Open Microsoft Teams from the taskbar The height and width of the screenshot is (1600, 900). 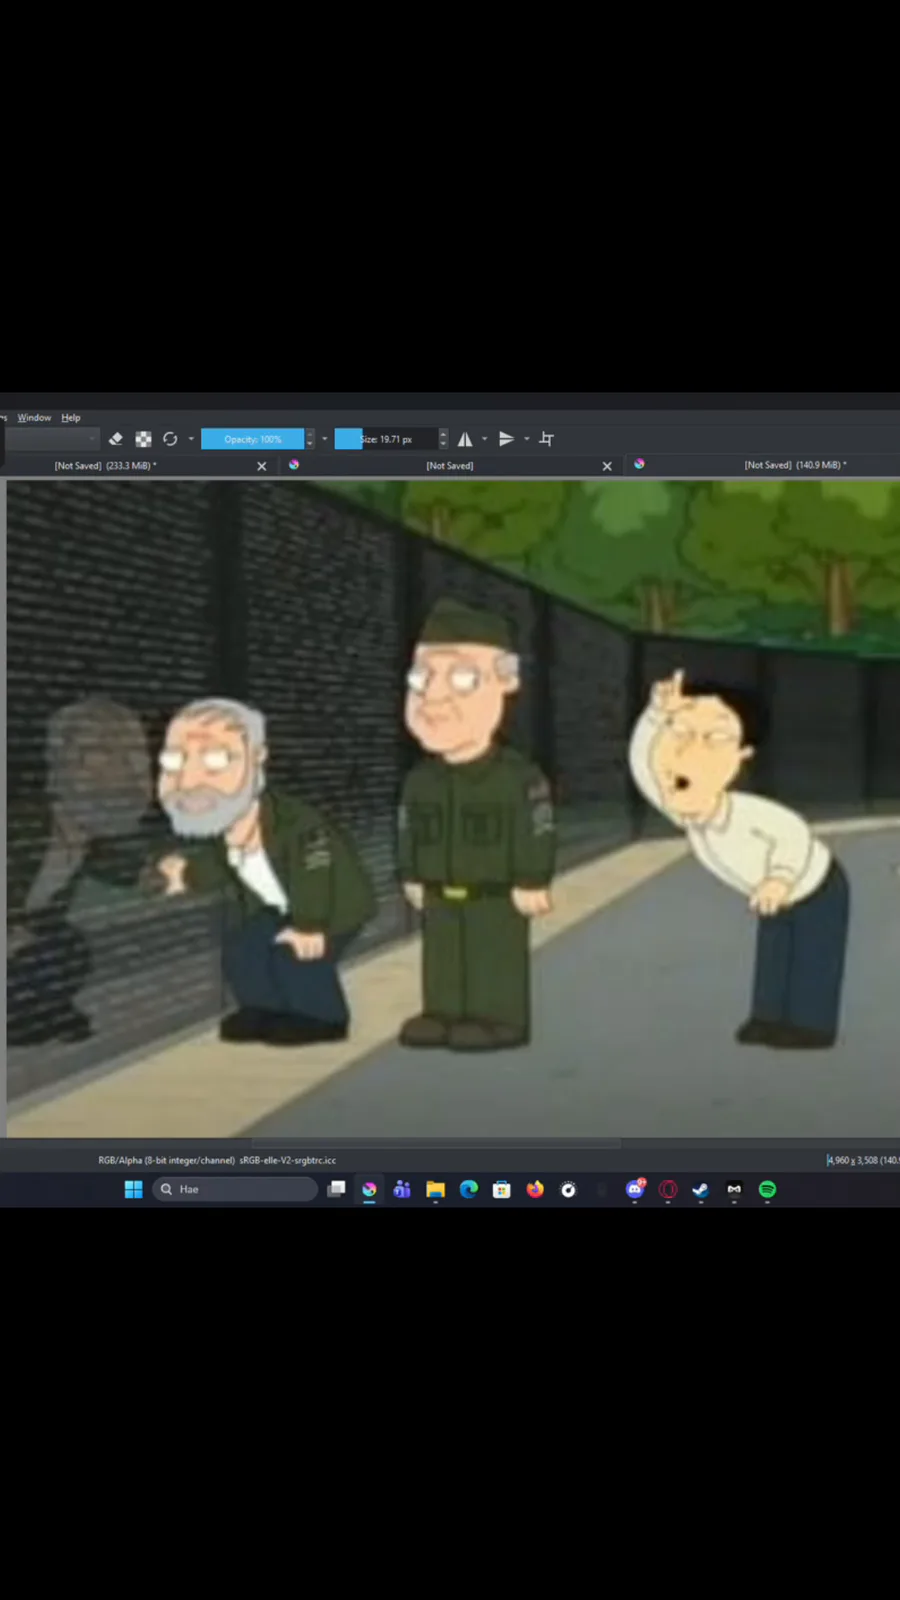pos(402,1189)
